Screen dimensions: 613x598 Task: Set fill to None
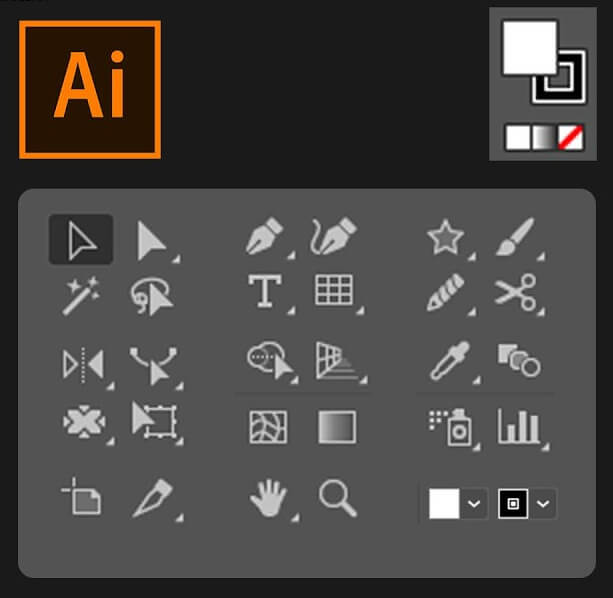(x=570, y=138)
